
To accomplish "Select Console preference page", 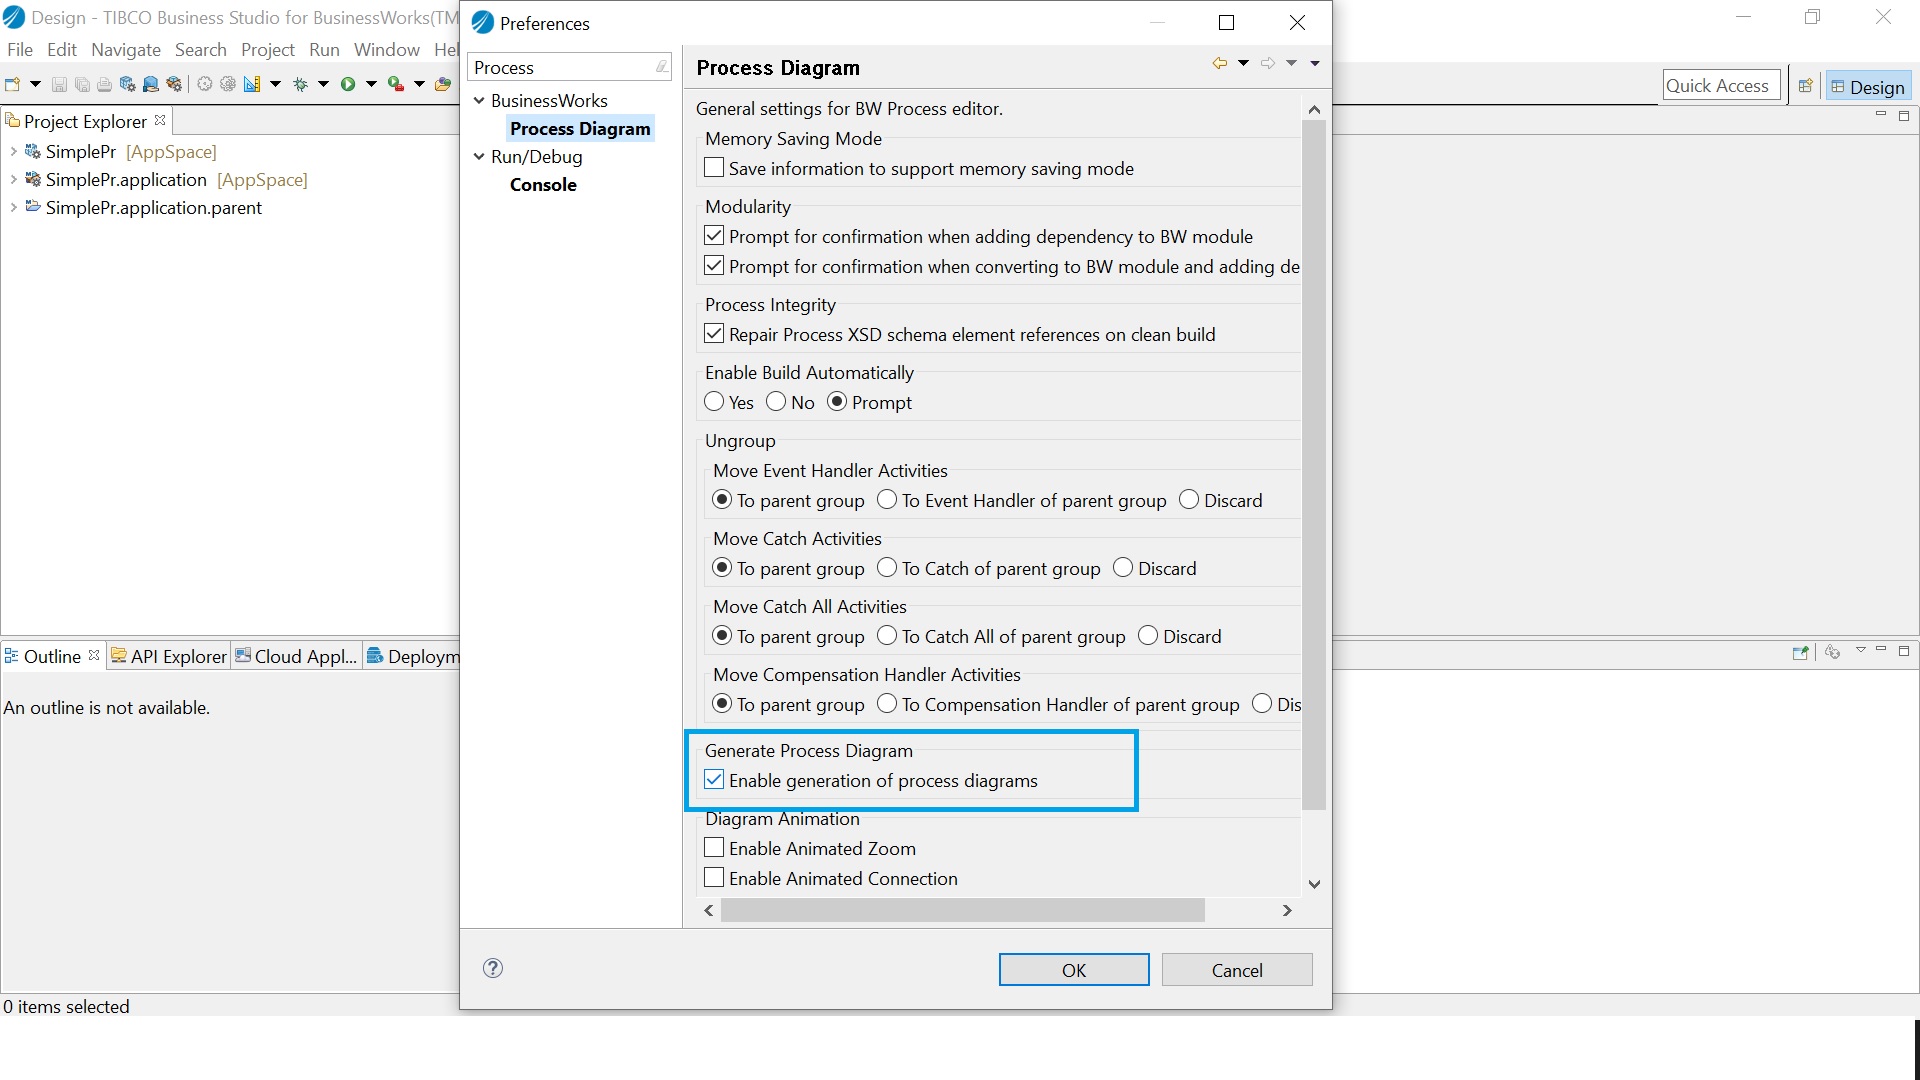I will pyautogui.click(x=543, y=184).
